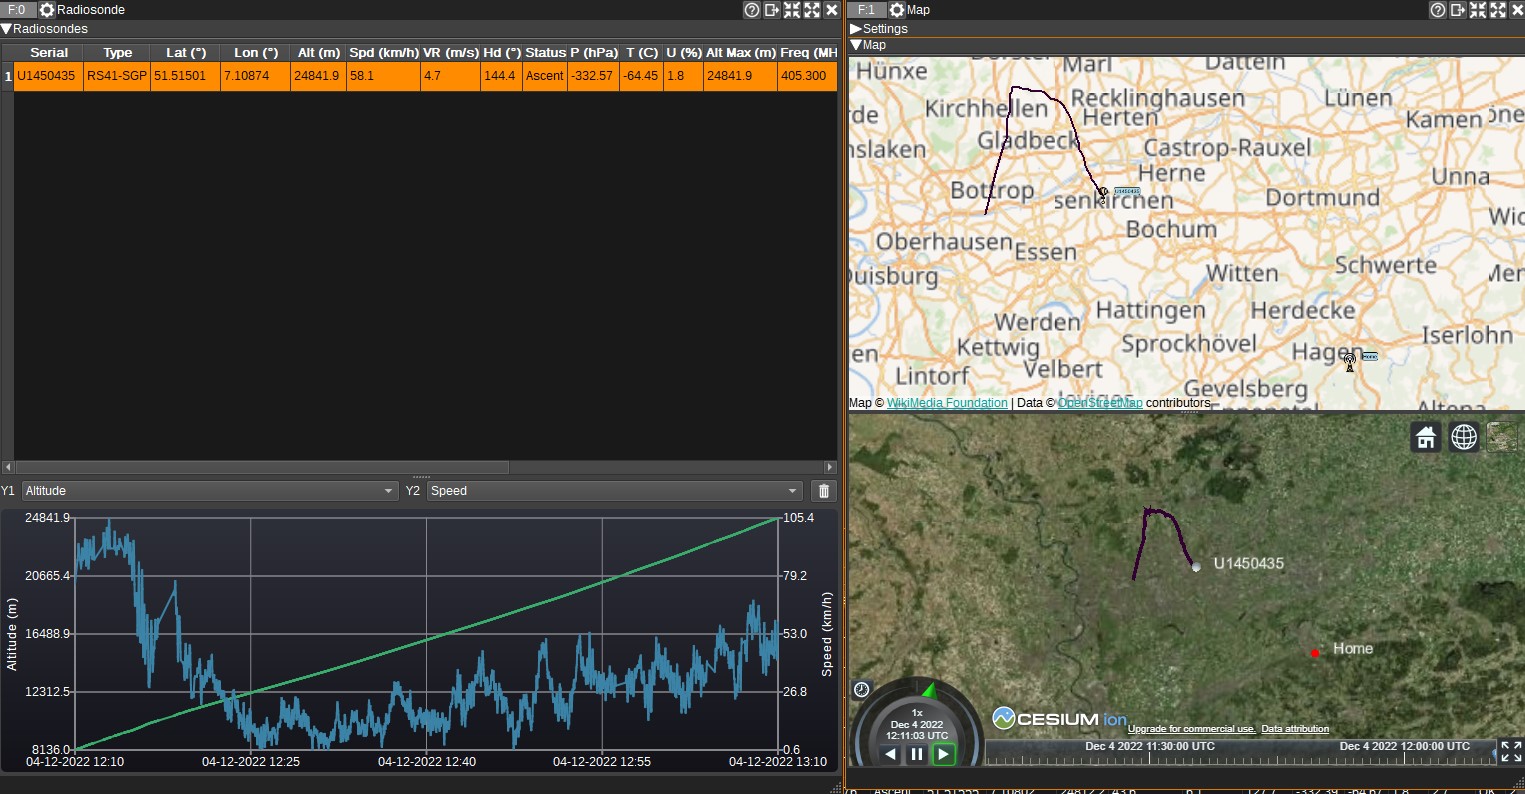Open the Y2 Speed dropdown

click(x=792, y=491)
